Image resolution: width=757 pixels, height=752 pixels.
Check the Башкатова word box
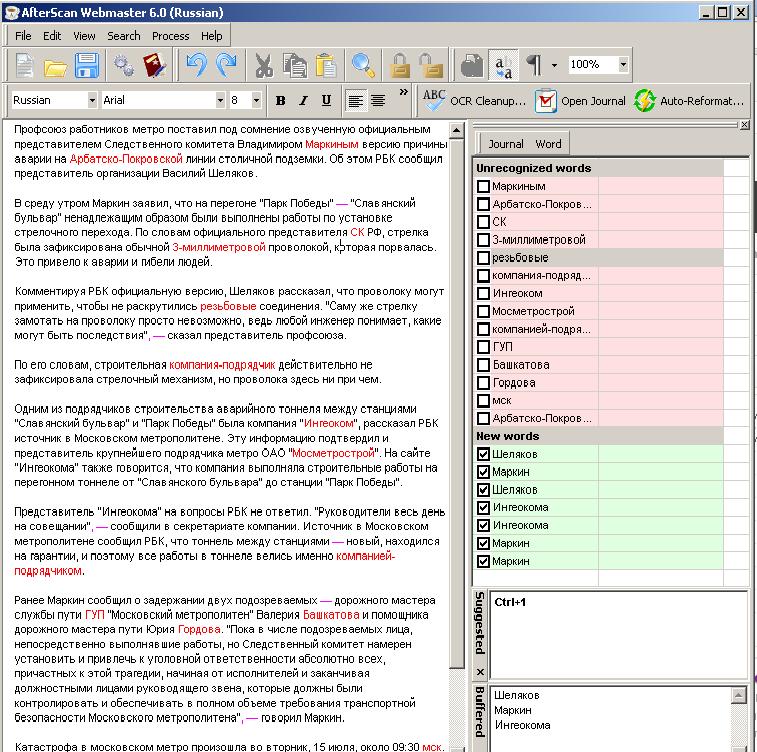(483, 364)
